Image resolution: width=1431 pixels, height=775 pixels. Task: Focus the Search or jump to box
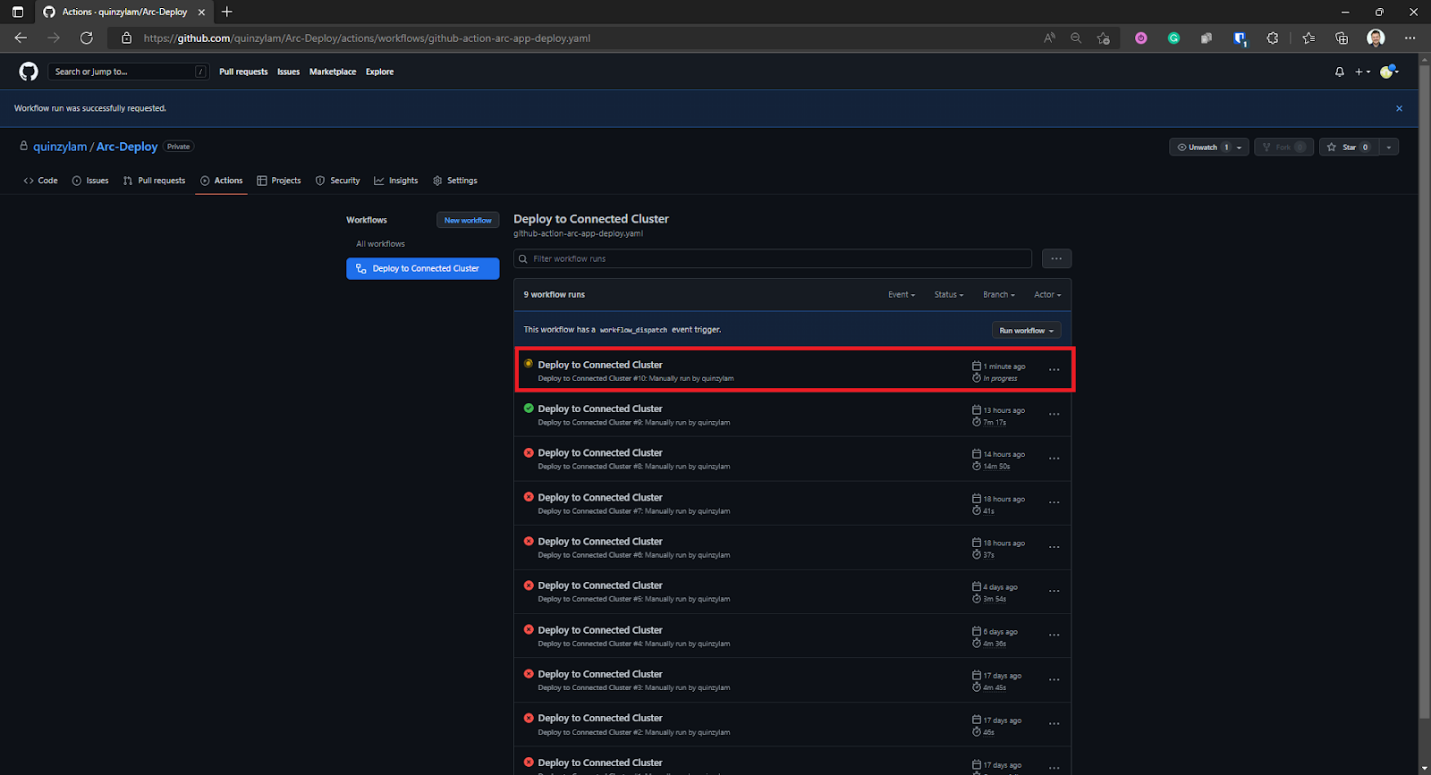(x=128, y=72)
